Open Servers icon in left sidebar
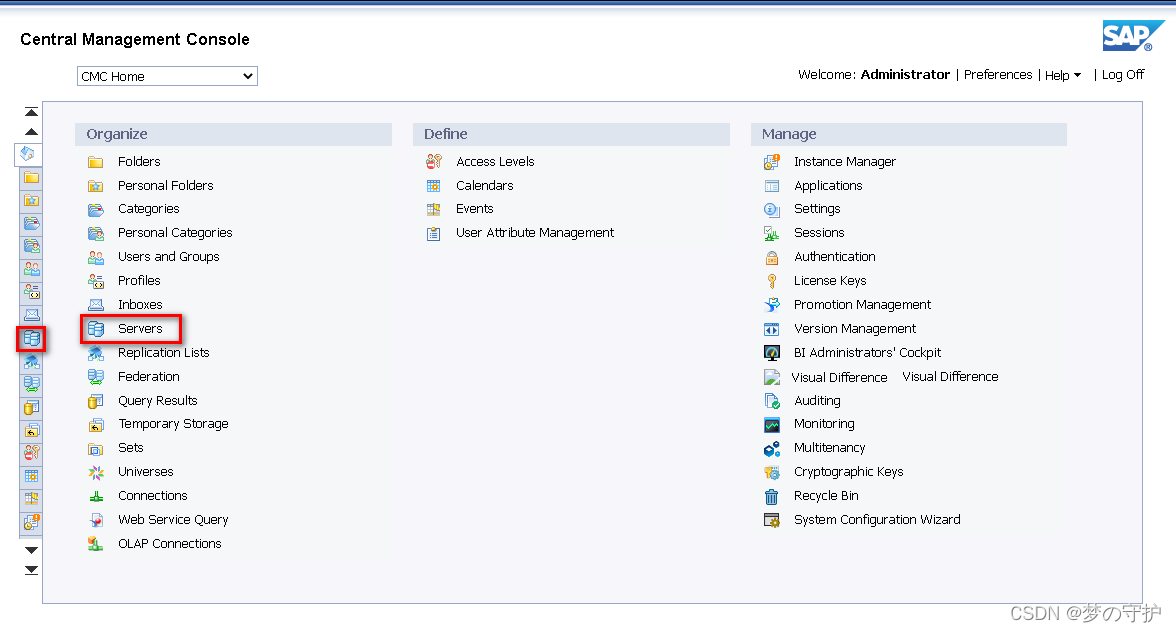This screenshot has width=1176, height=632. click(32, 339)
